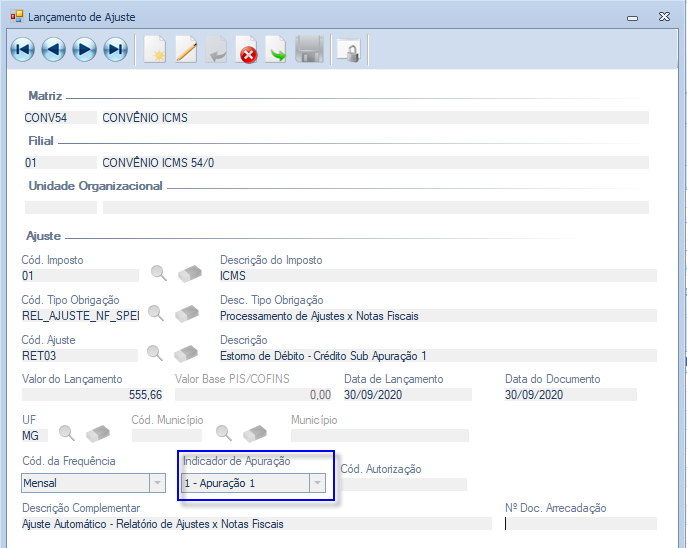Open Indicador de Apuração dropdown arrow
Viewport: 687px width, 548px height.
click(317, 483)
